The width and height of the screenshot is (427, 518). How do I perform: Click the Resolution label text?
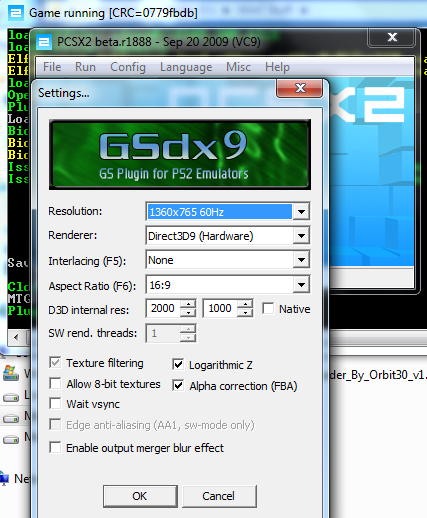click(x=75, y=211)
